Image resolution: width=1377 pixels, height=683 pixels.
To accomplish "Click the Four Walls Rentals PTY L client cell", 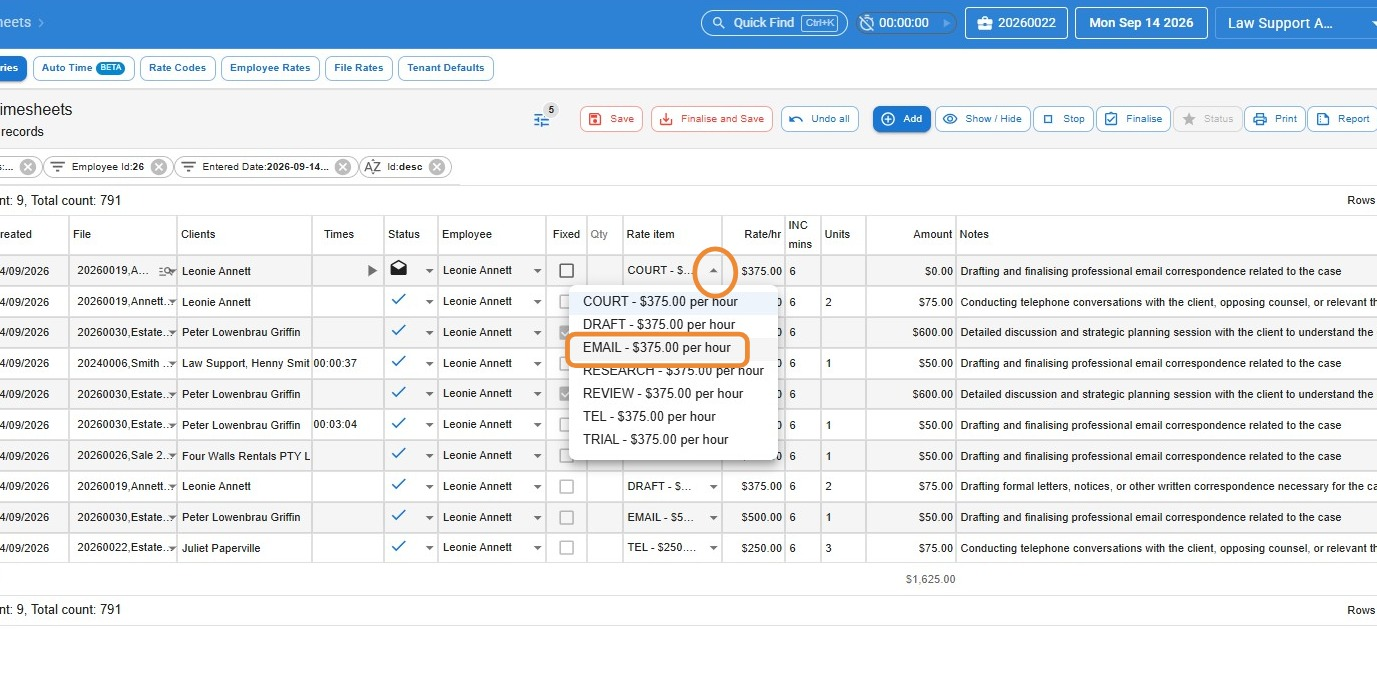I will [245, 456].
